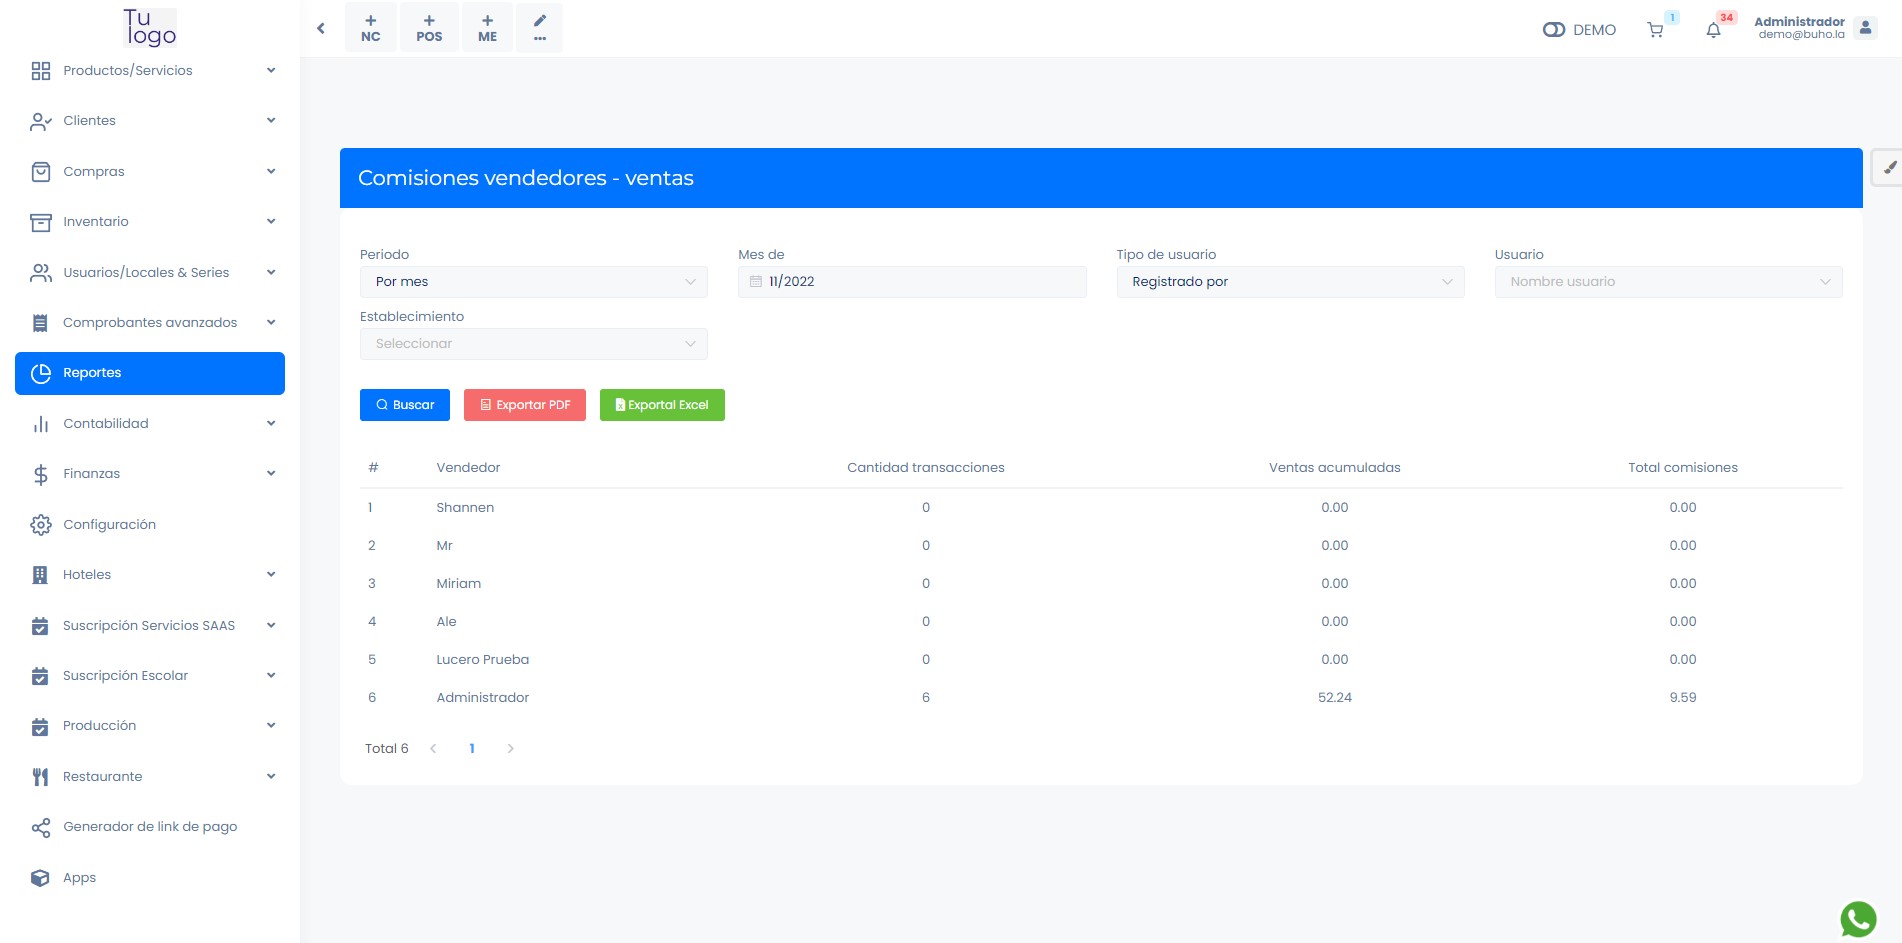Collapse the sidebar with the back arrow
Screen dimensions: 1902x943
tap(321, 28)
